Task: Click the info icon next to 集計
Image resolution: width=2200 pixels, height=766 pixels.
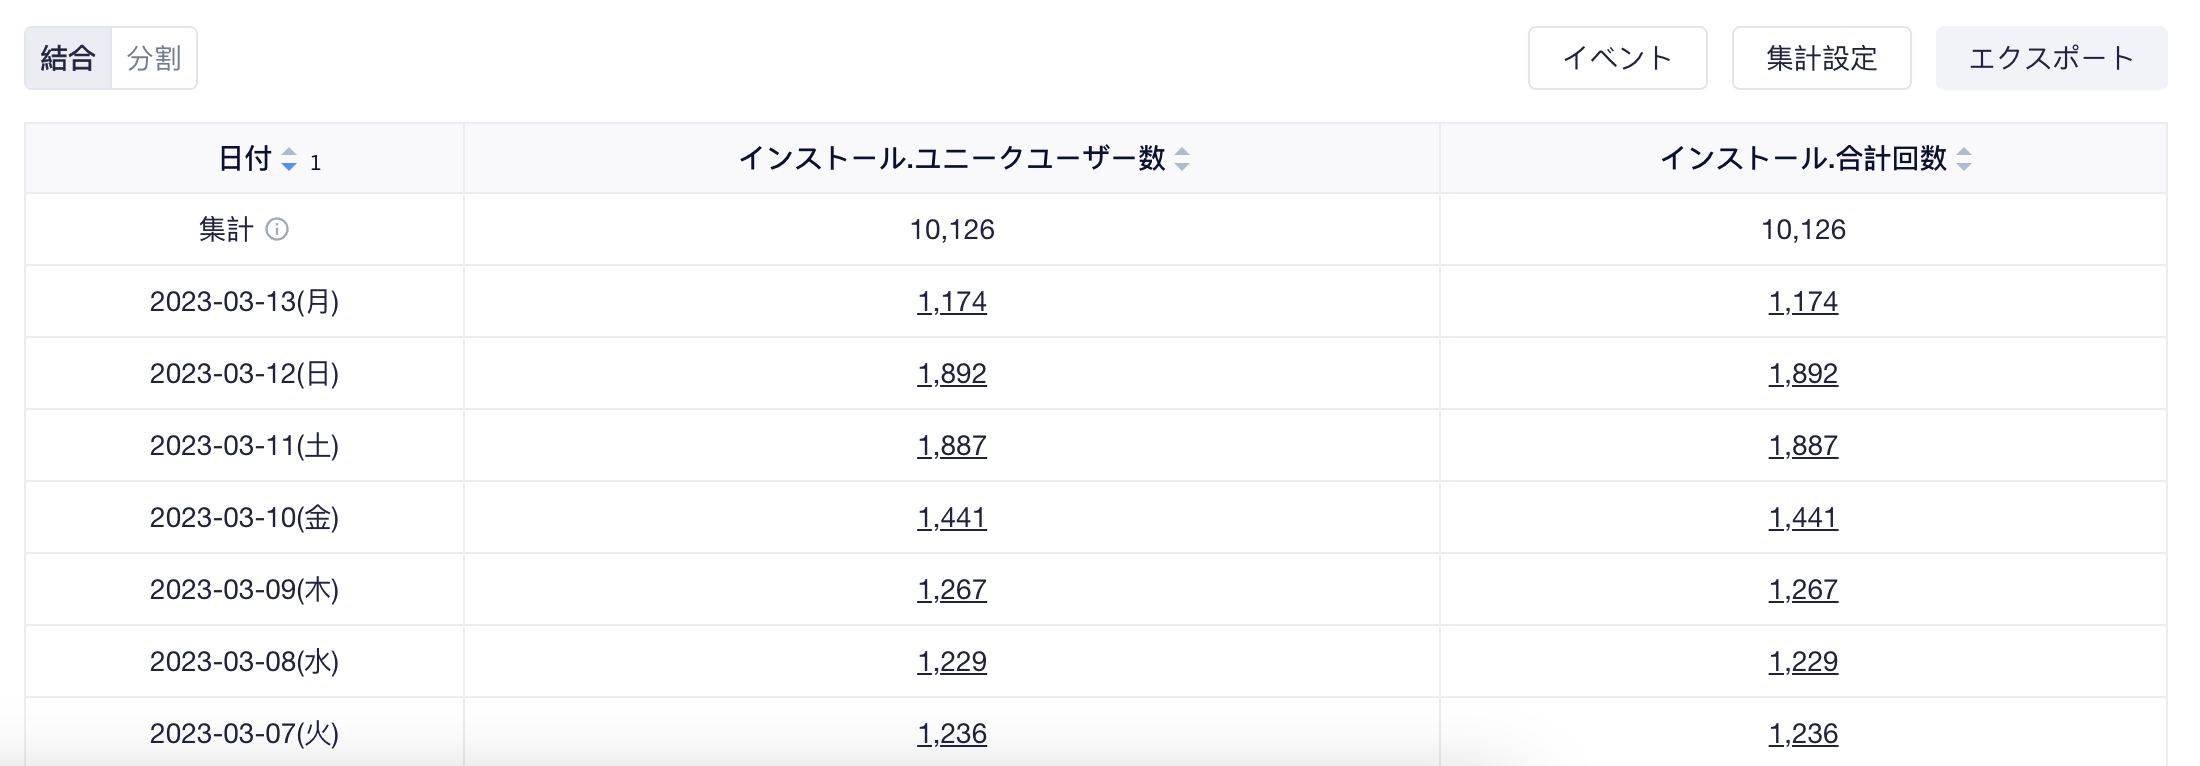Action: tap(277, 230)
